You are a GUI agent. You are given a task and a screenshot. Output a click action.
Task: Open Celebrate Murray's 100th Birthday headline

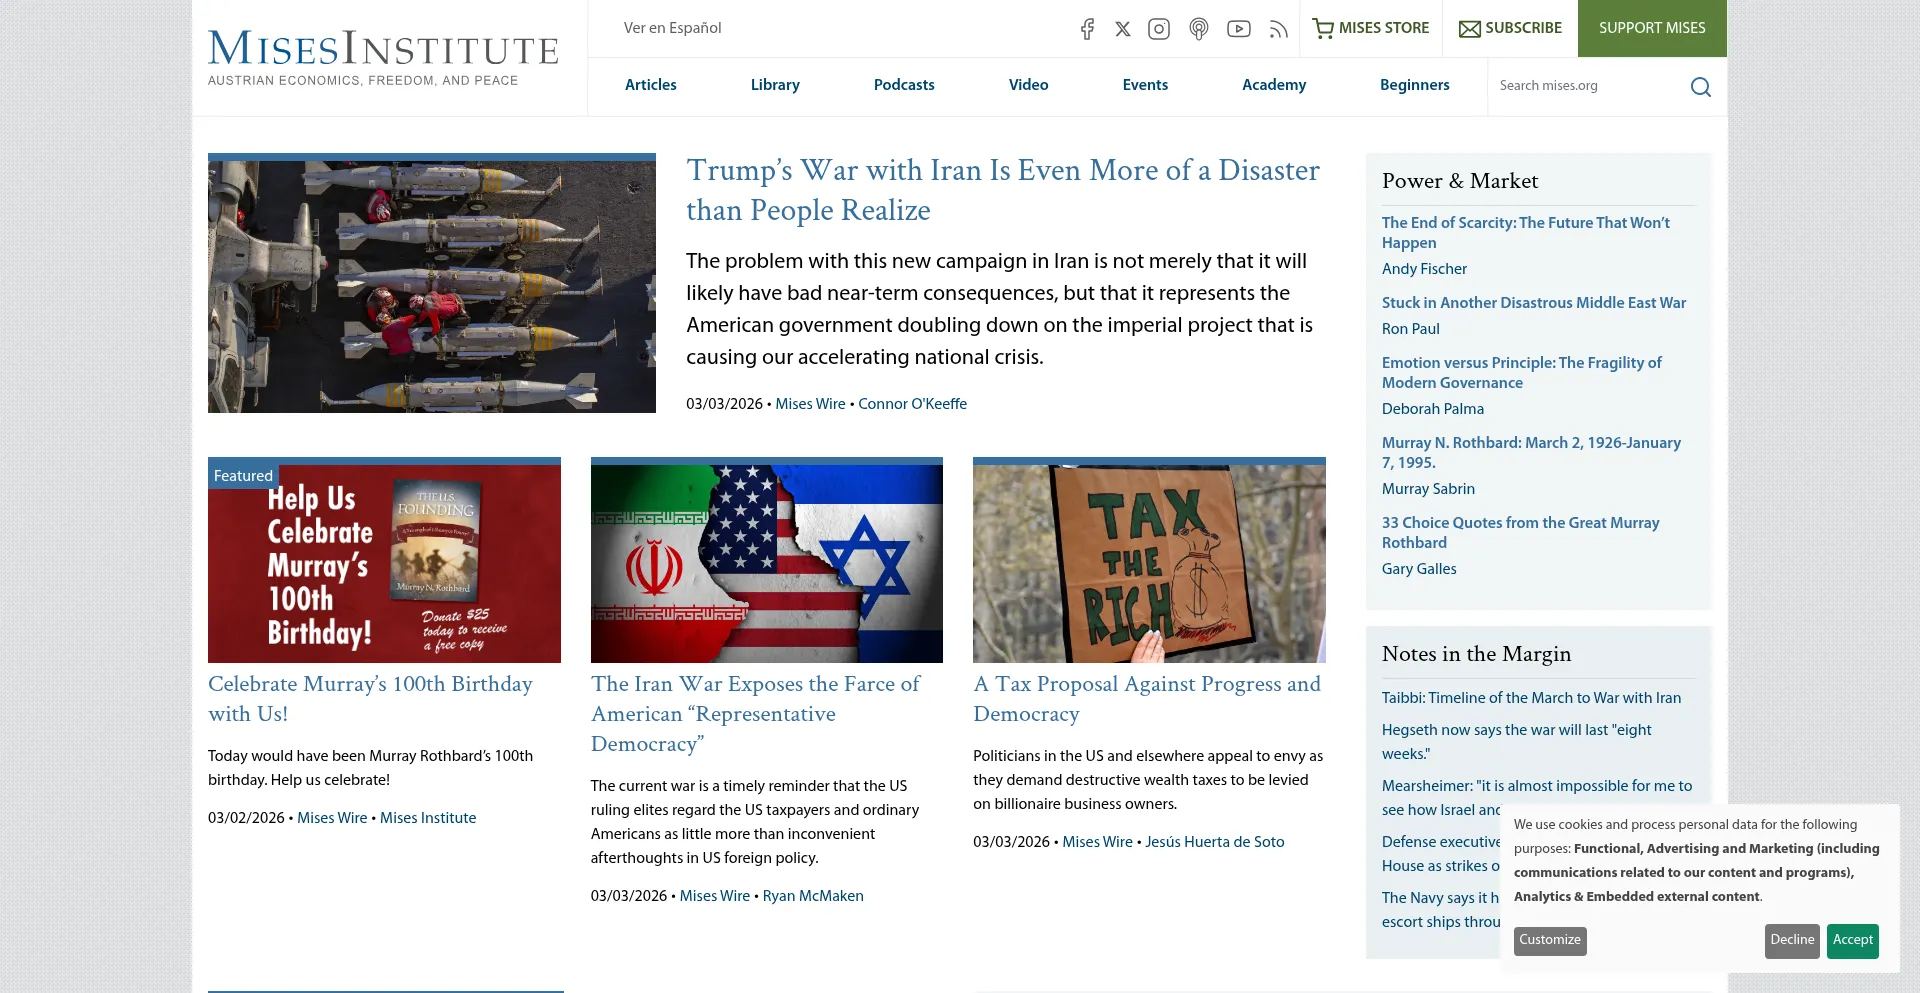[x=370, y=699]
